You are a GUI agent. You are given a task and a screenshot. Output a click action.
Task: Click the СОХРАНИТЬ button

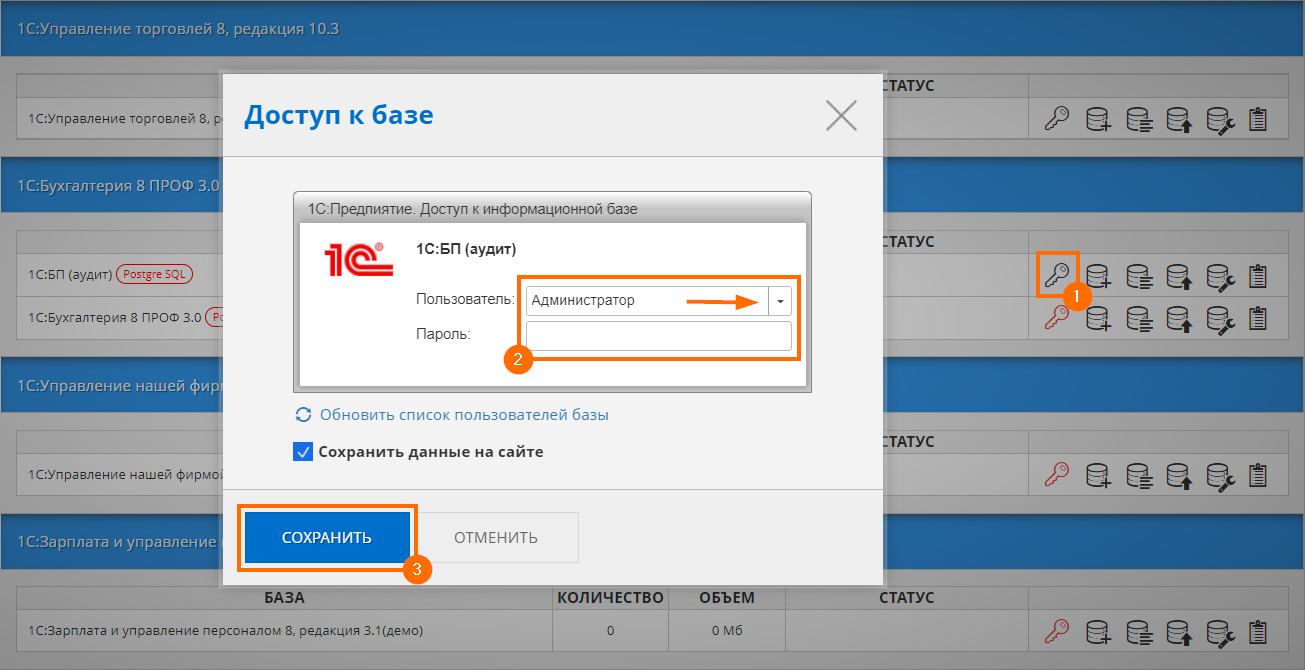pos(327,538)
